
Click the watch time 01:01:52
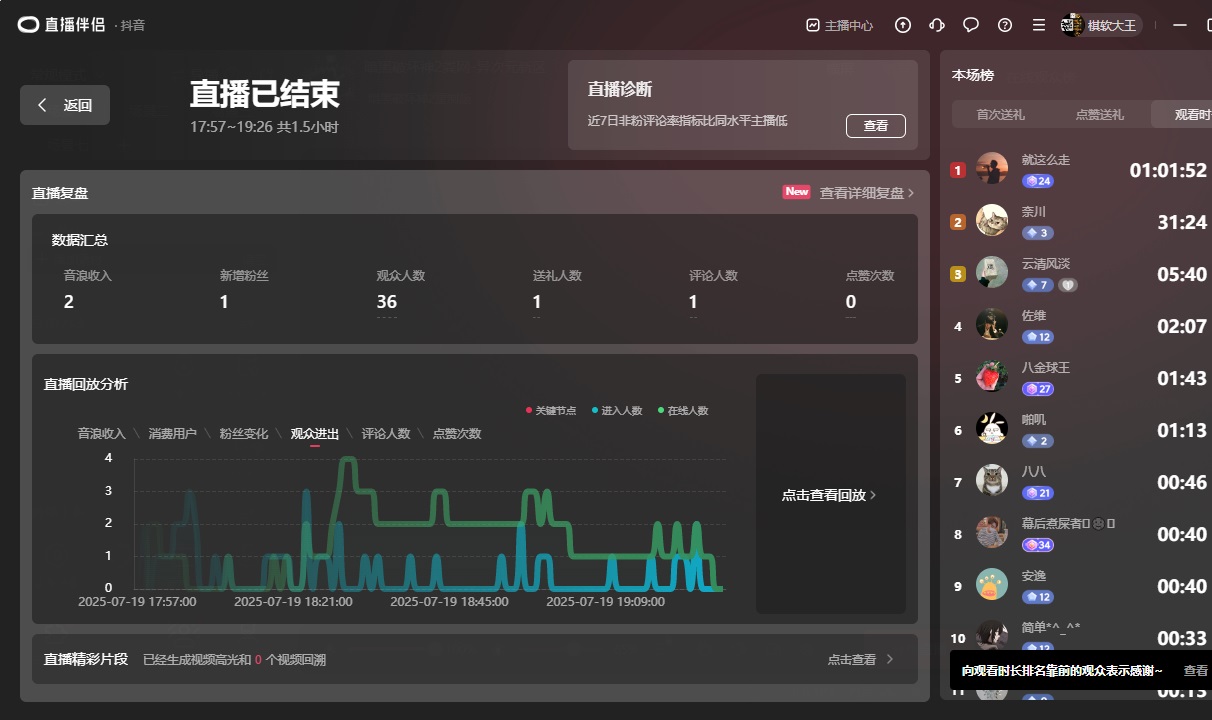(1168, 170)
